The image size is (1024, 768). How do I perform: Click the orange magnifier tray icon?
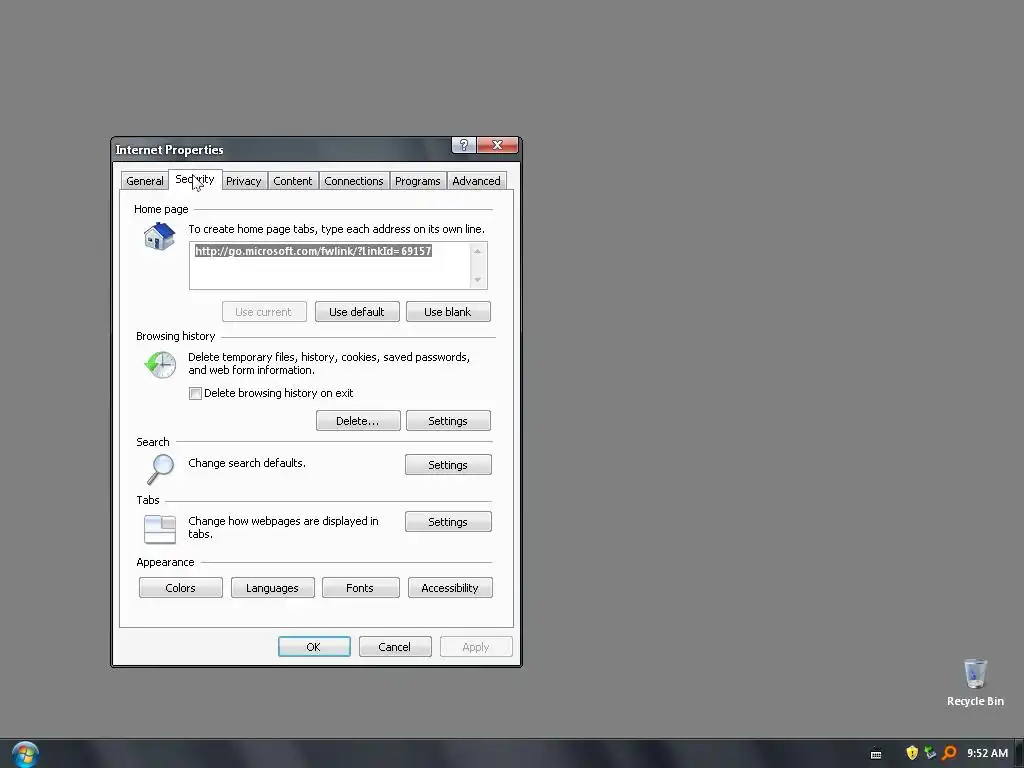(949, 753)
